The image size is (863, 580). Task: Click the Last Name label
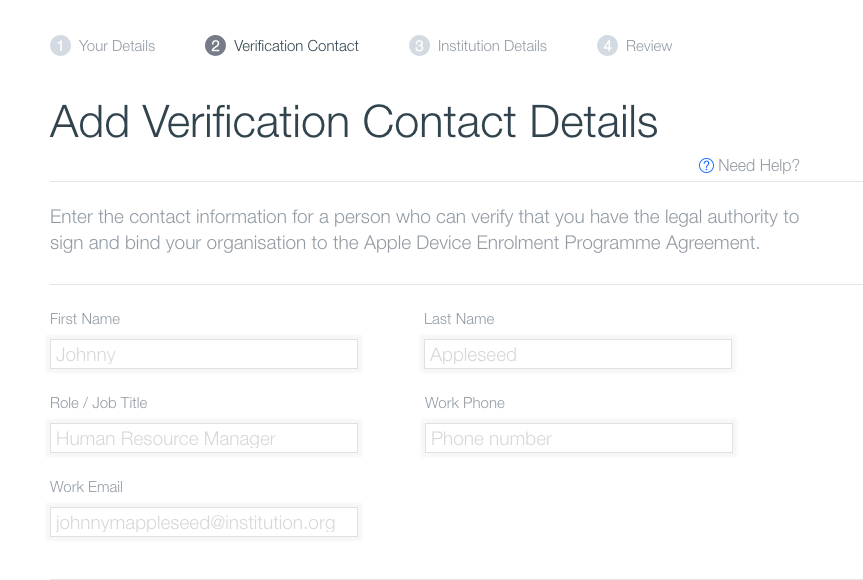pyautogui.click(x=459, y=319)
